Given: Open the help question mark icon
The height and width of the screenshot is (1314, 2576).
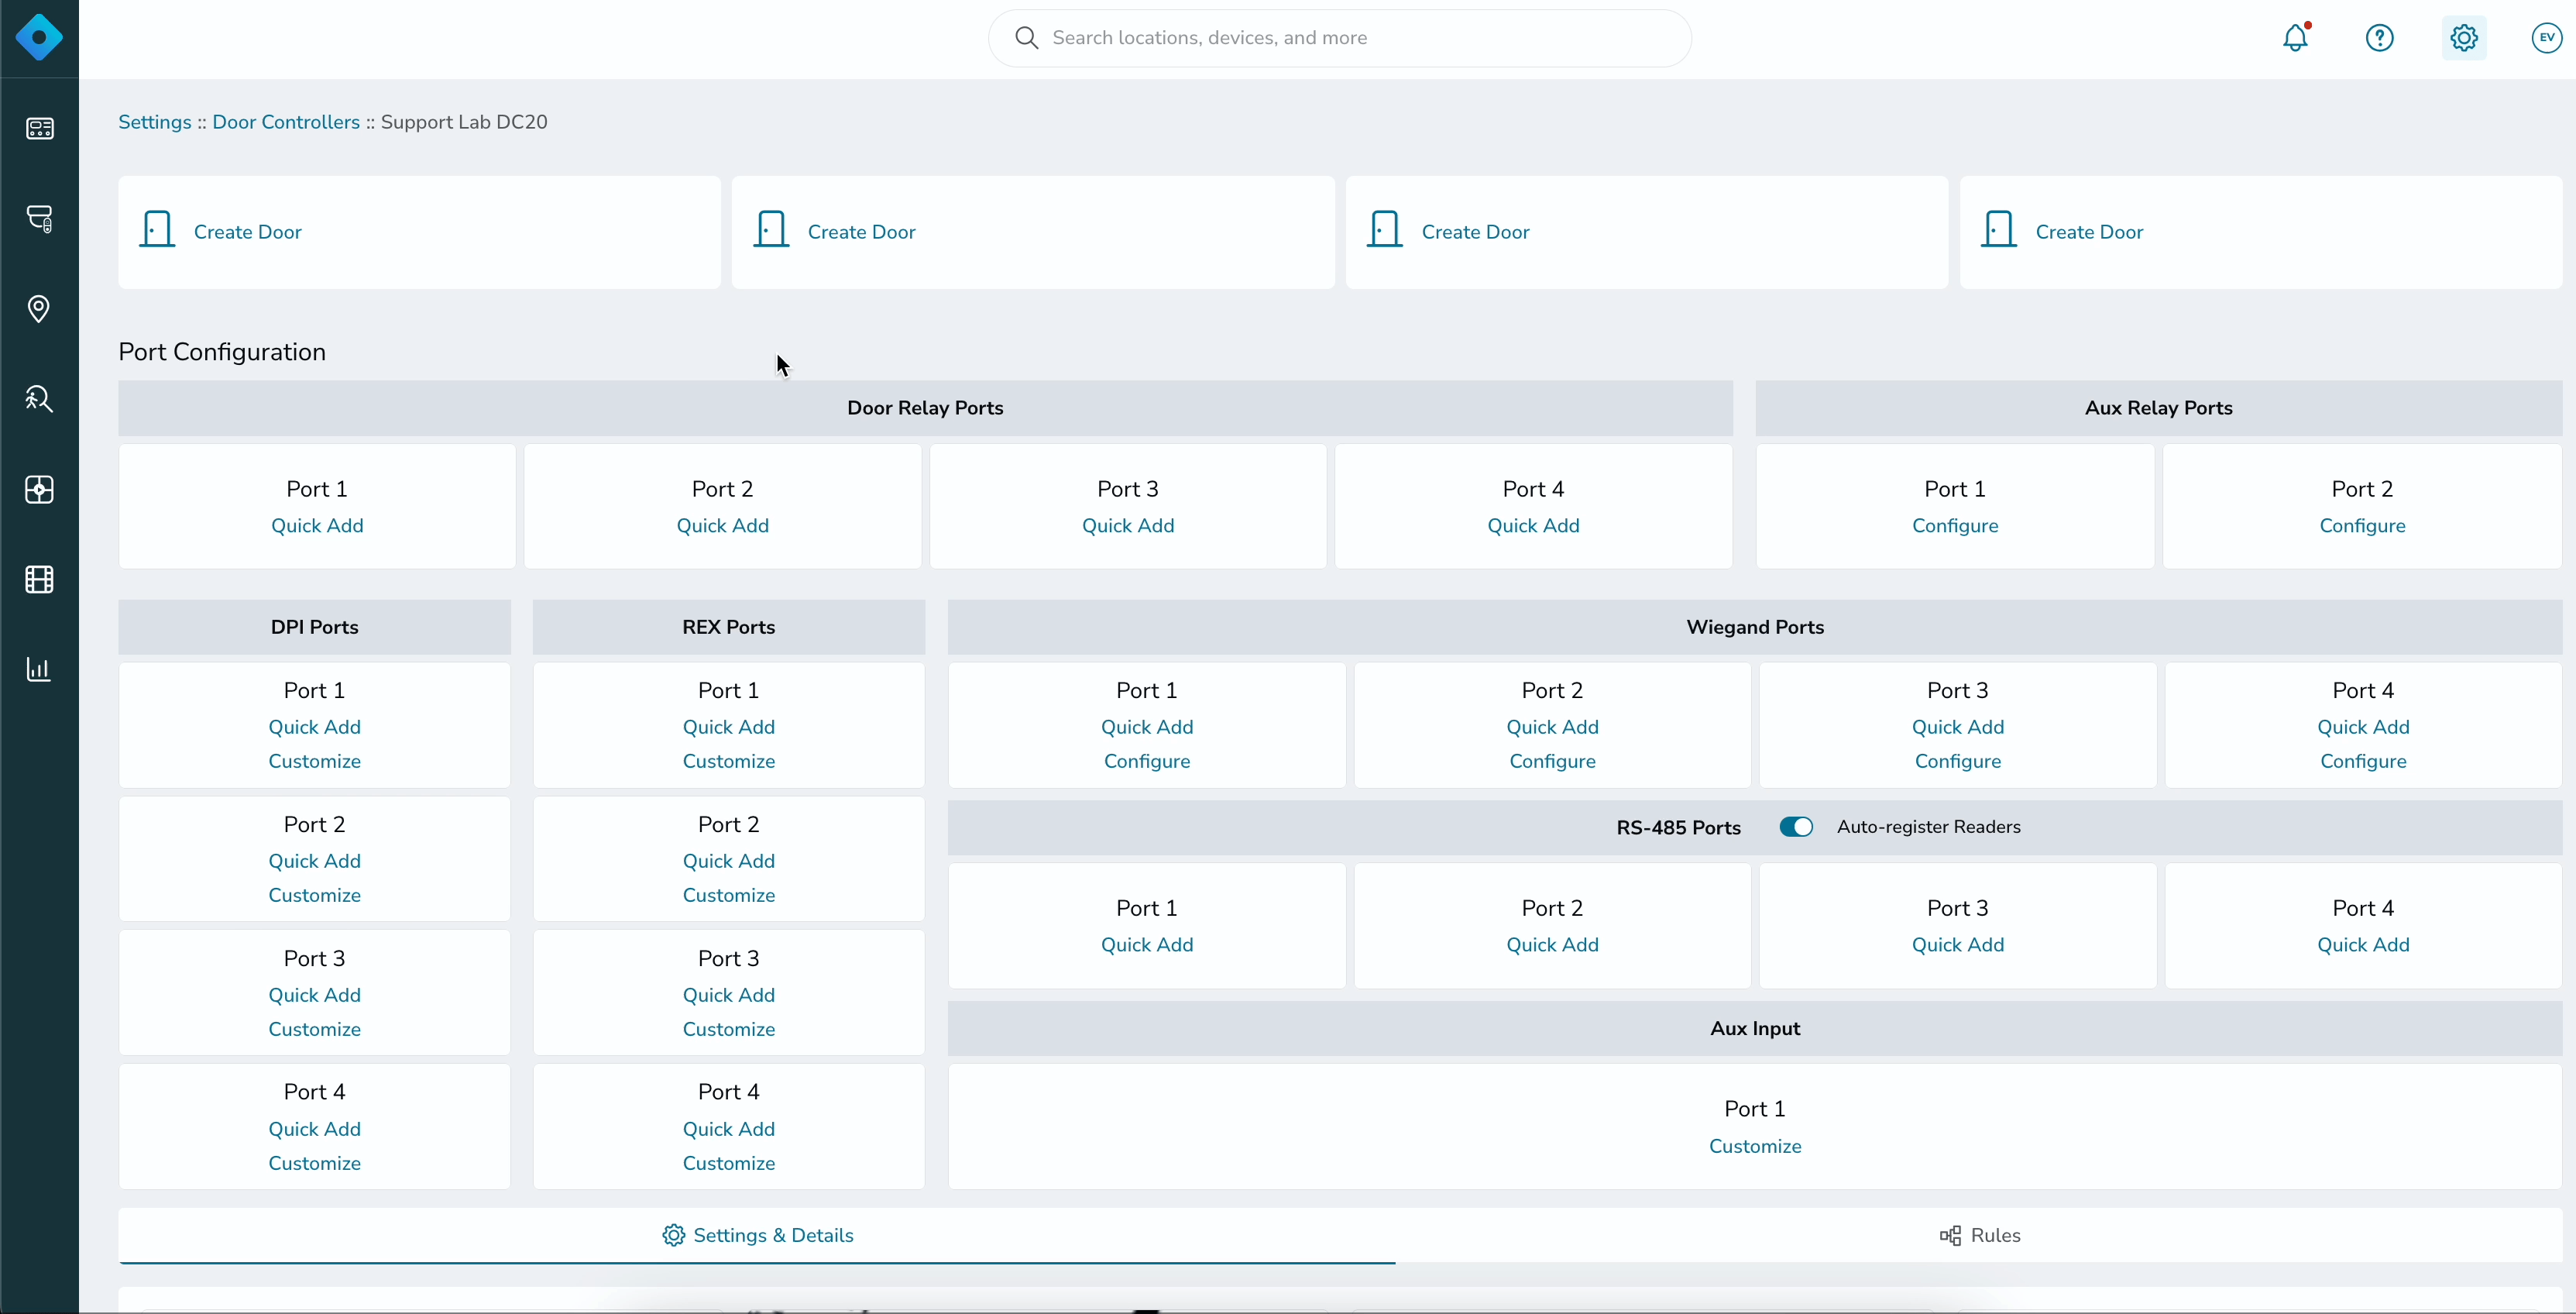Looking at the screenshot, I should click(x=2379, y=38).
